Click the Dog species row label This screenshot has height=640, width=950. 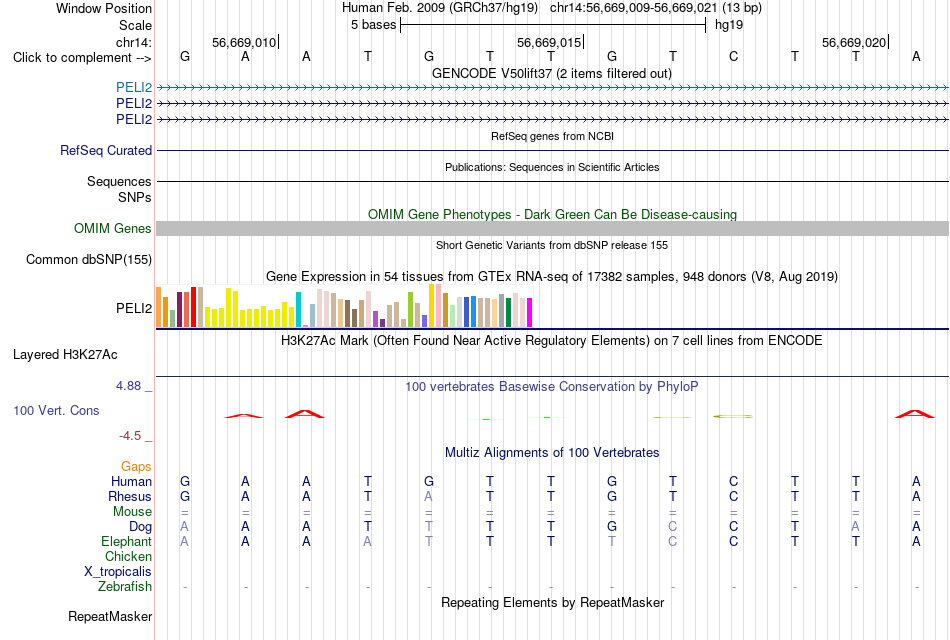tap(140, 527)
